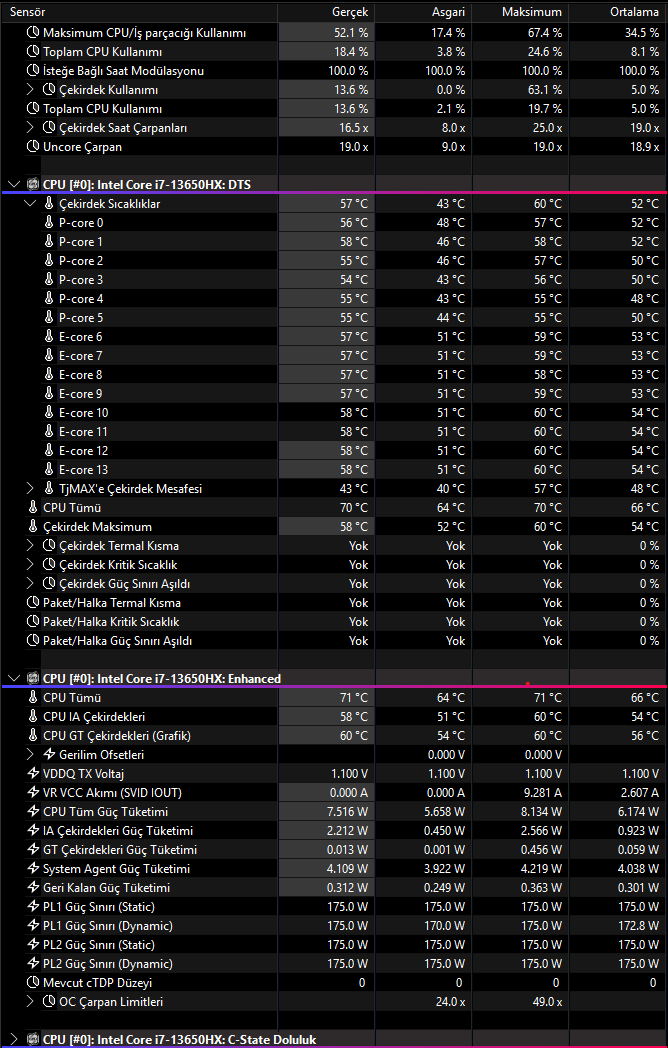Expand the C-State Doluluk sensor group

tap(14, 1039)
